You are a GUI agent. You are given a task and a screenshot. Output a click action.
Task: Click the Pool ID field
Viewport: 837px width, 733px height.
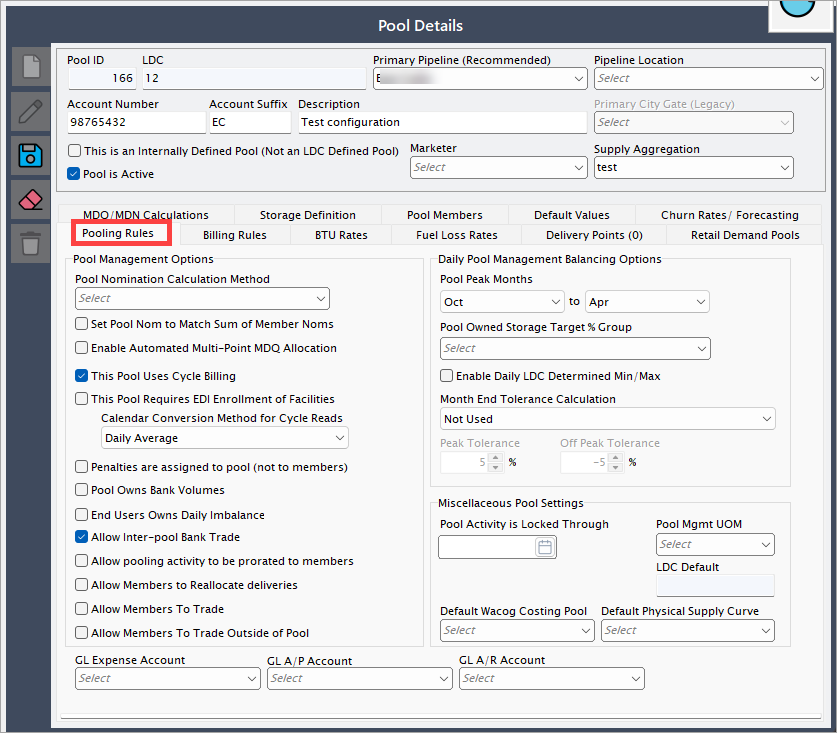coord(102,78)
